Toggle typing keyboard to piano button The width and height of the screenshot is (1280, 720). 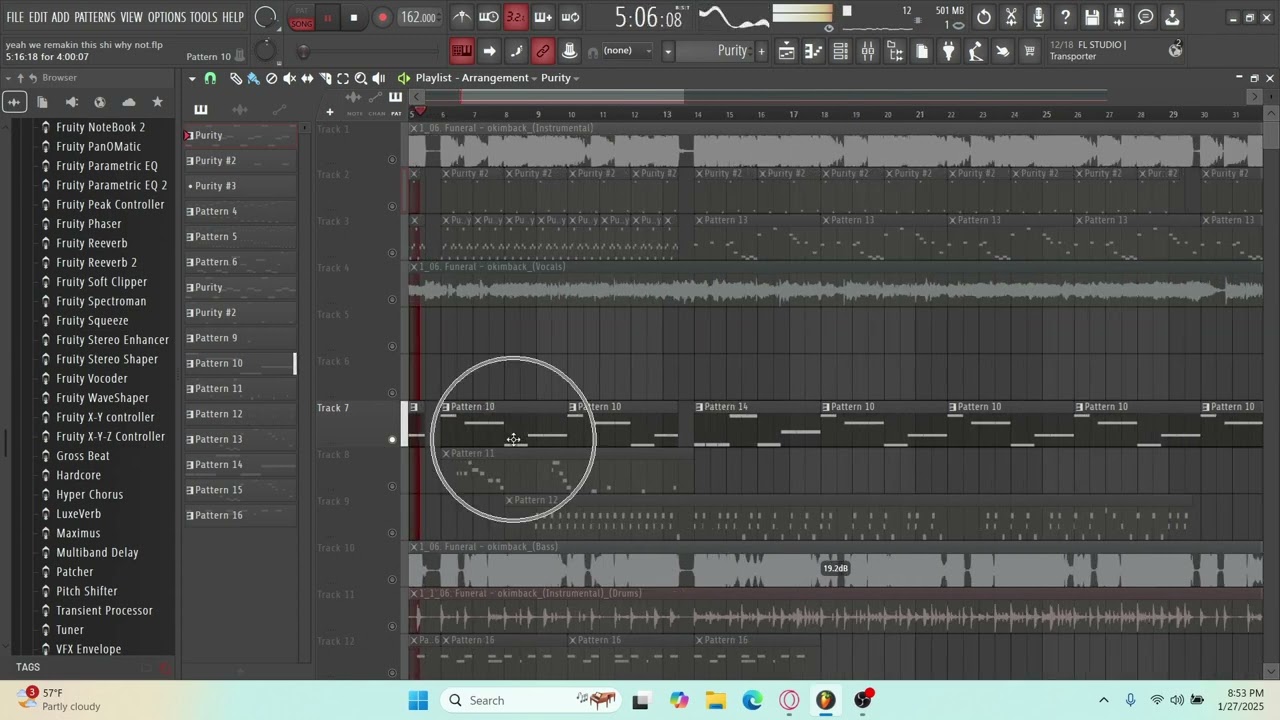[x=462, y=51]
